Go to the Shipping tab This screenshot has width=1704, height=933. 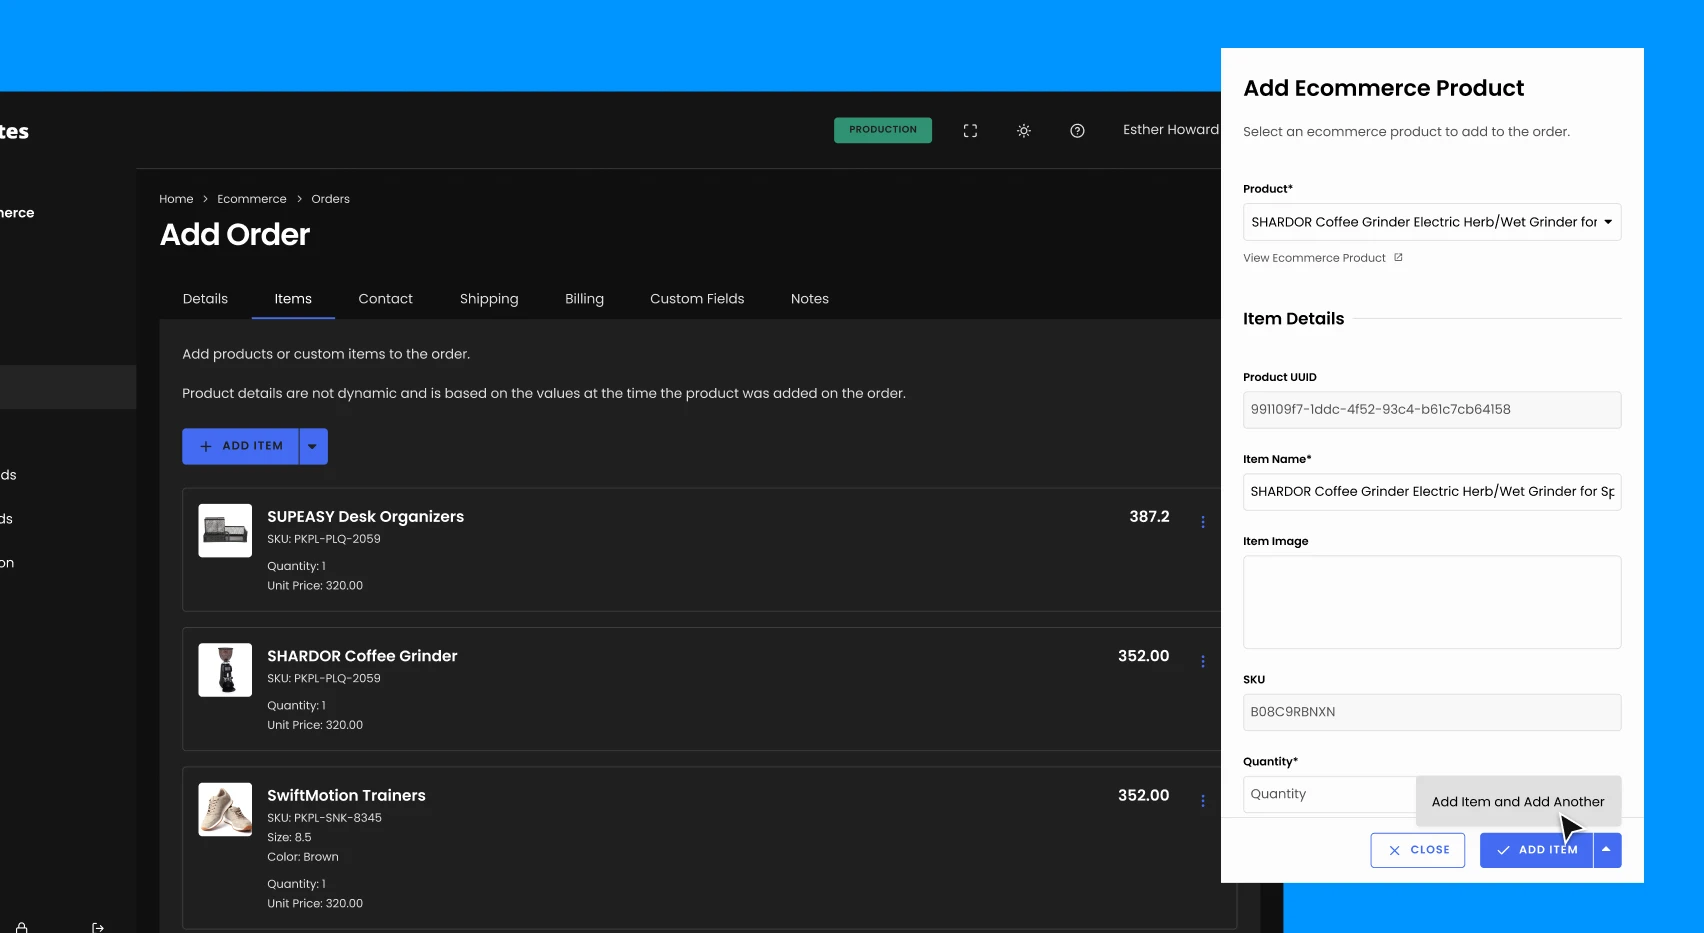coord(489,299)
